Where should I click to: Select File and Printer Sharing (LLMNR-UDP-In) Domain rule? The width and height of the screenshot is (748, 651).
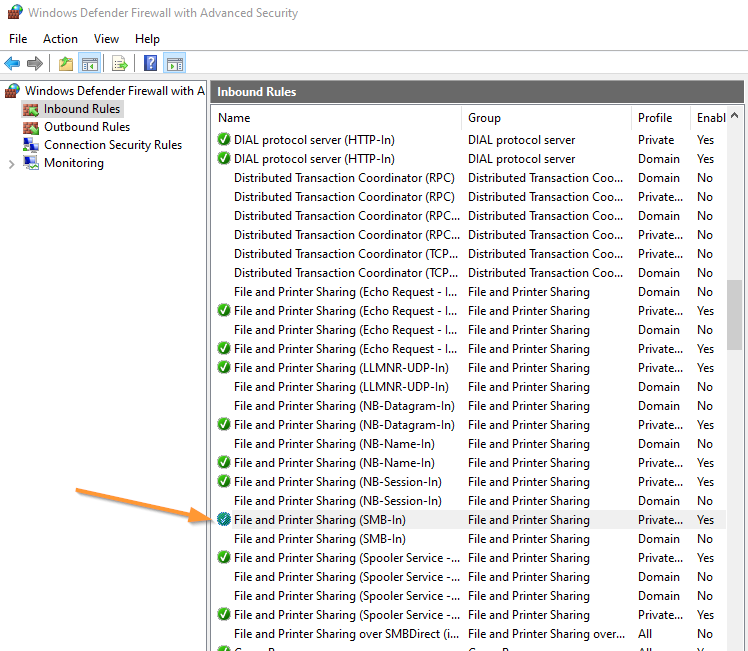click(x=470, y=387)
